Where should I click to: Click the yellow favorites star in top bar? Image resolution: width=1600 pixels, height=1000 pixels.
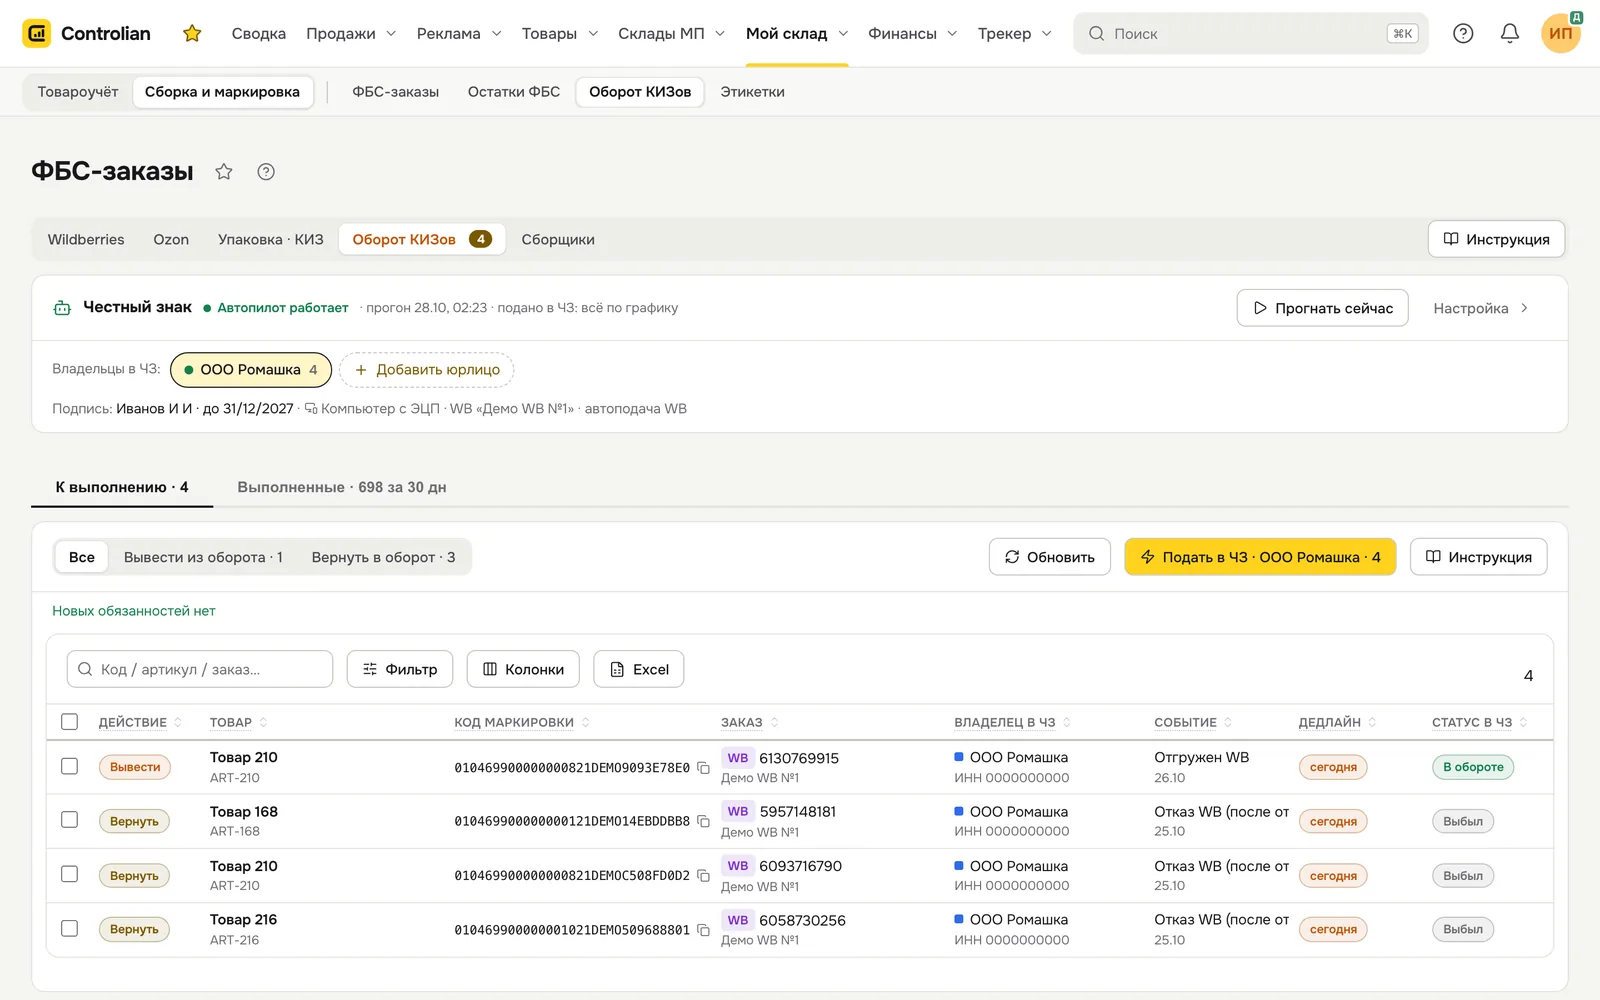pos(192,33)
